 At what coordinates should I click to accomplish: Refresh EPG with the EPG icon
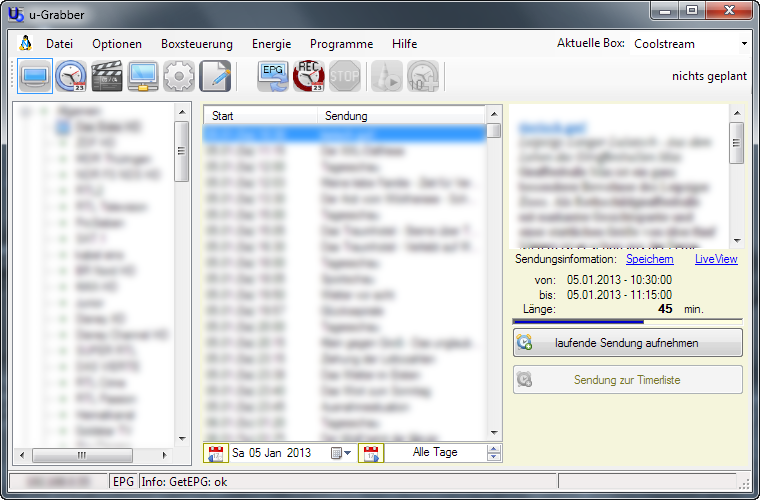click(x=272, y=76)
